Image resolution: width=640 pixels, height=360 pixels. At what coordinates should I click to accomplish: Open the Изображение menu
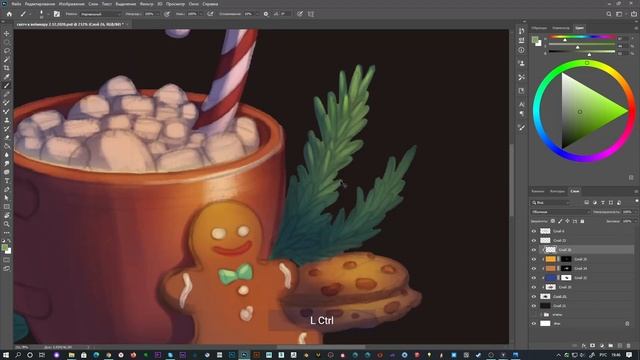(71, 4)
